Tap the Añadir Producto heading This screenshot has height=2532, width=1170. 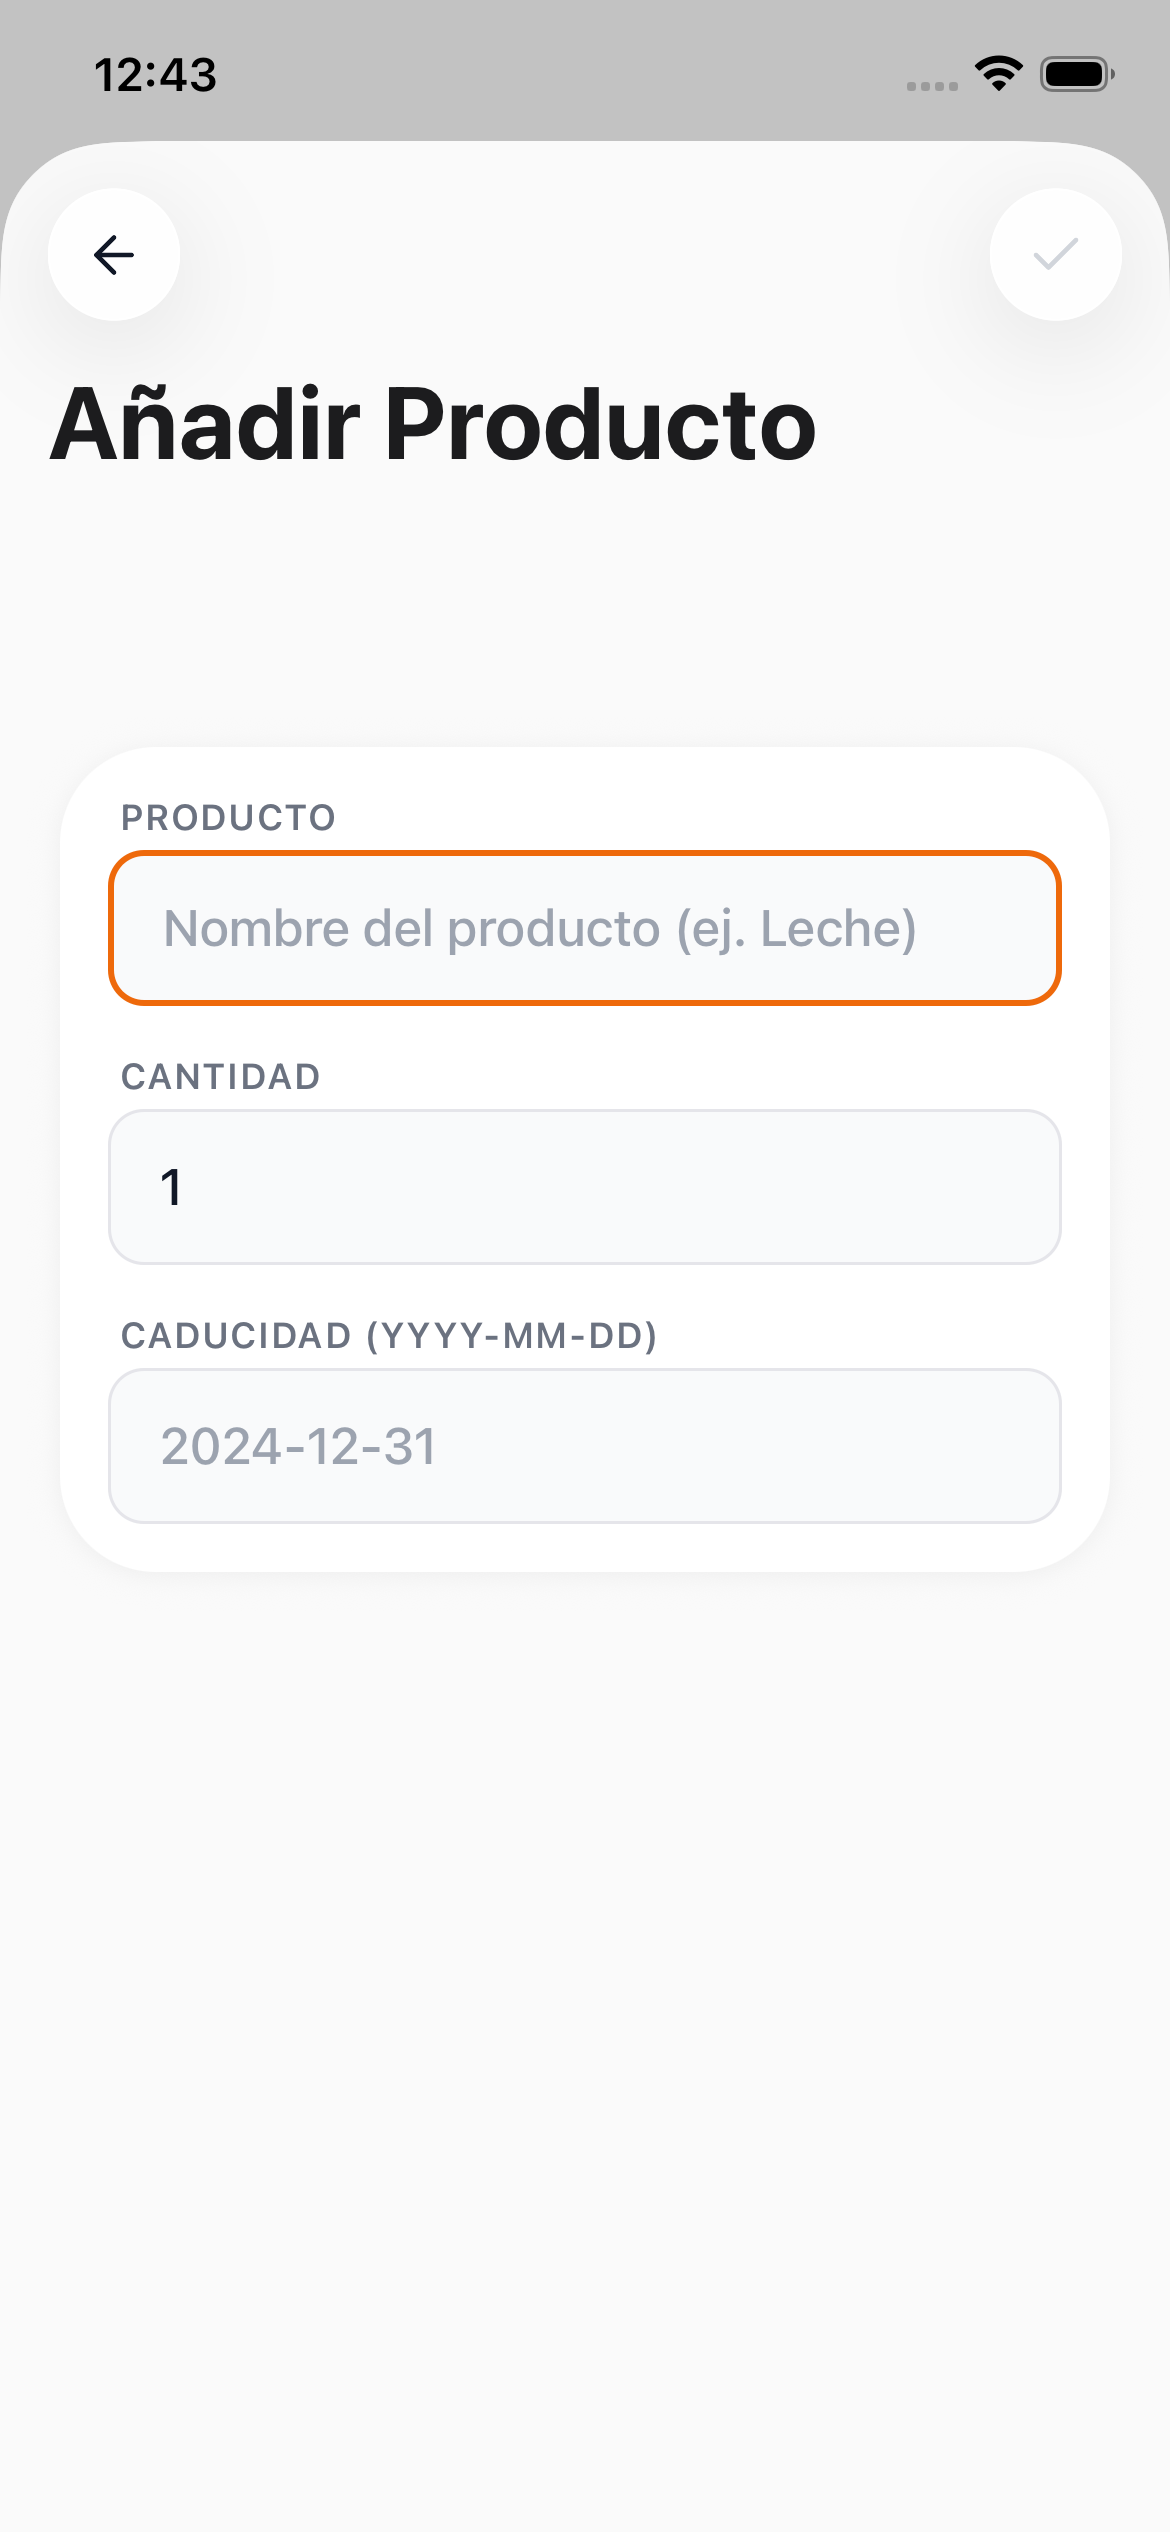pyautogui.click(x=433, y=425)
